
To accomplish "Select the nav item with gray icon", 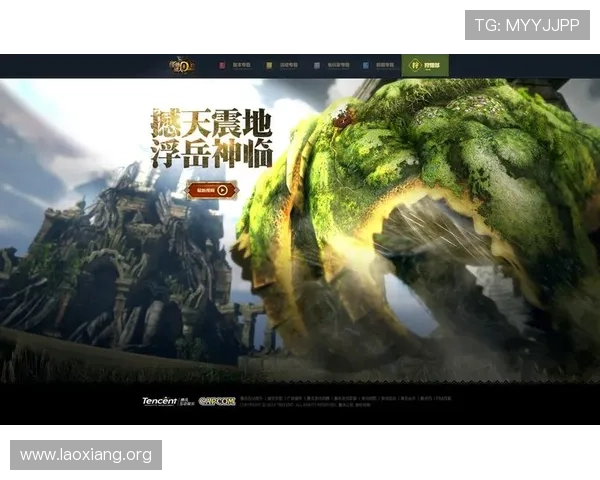I will pos(332,65).
